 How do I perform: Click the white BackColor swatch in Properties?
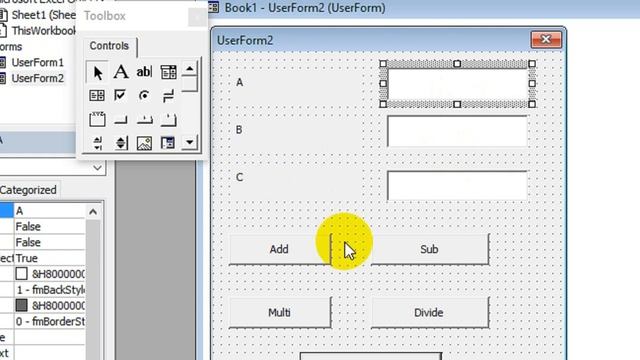coord(21,273)
